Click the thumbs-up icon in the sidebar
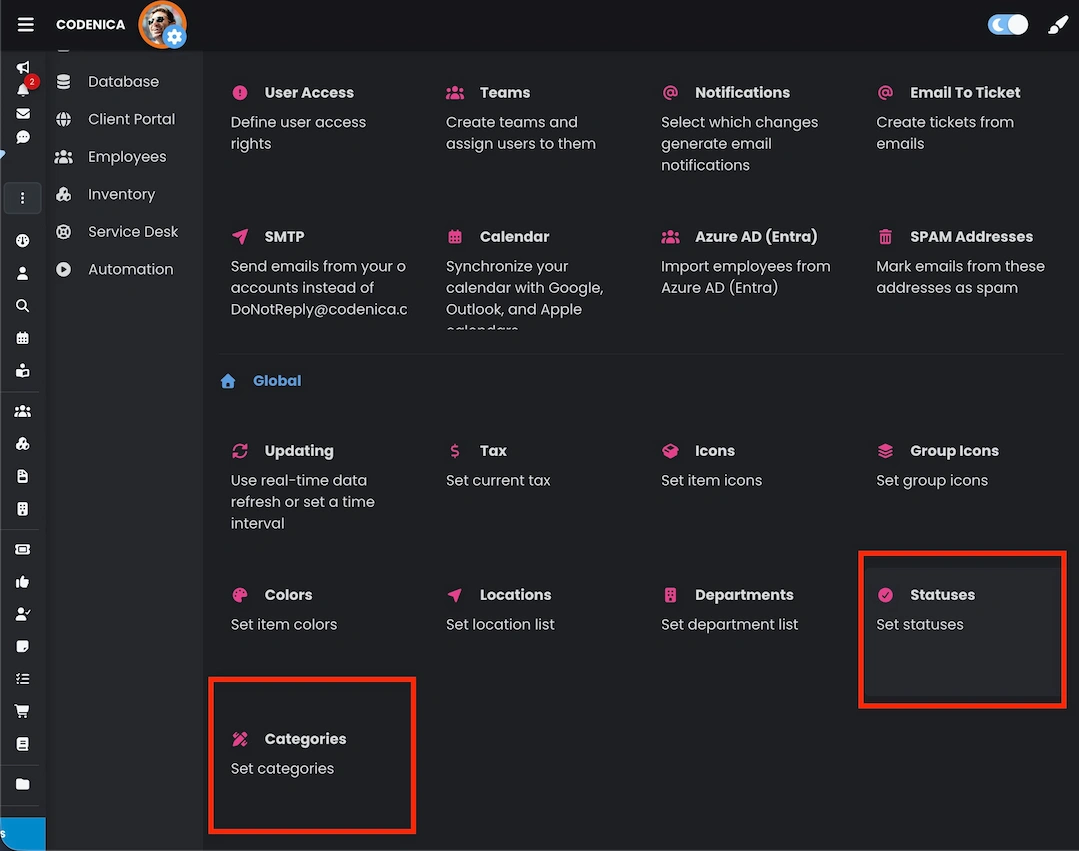The image size is (1079, 851). pos(22,582)
